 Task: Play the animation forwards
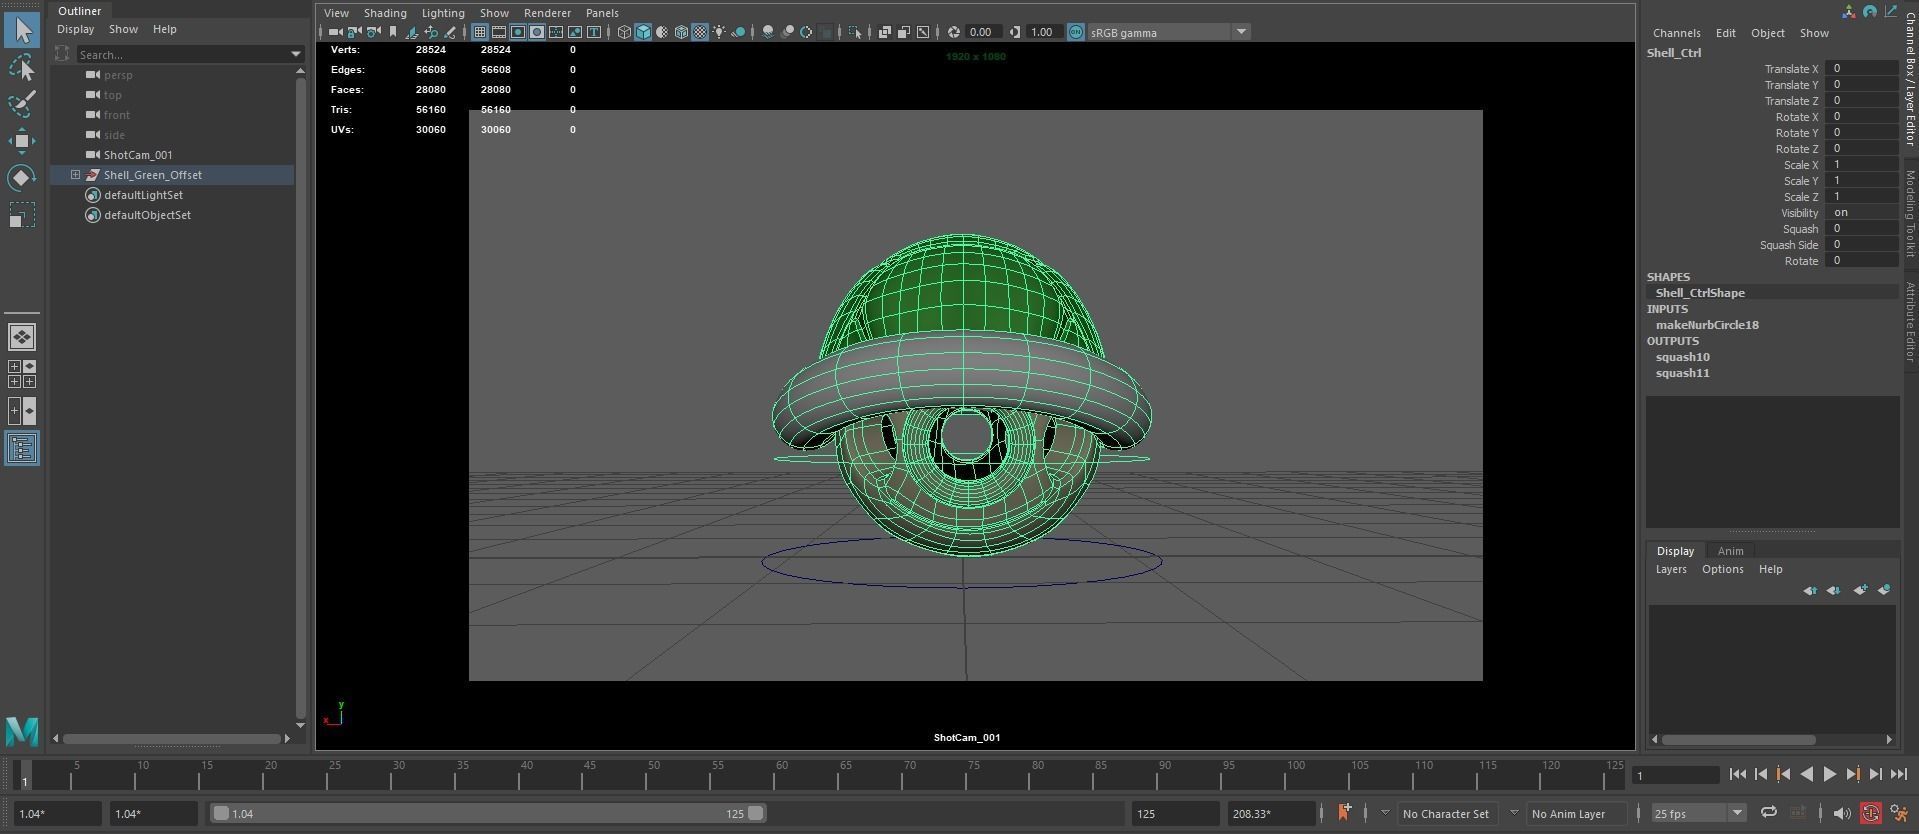click(x=1829, y=774)
